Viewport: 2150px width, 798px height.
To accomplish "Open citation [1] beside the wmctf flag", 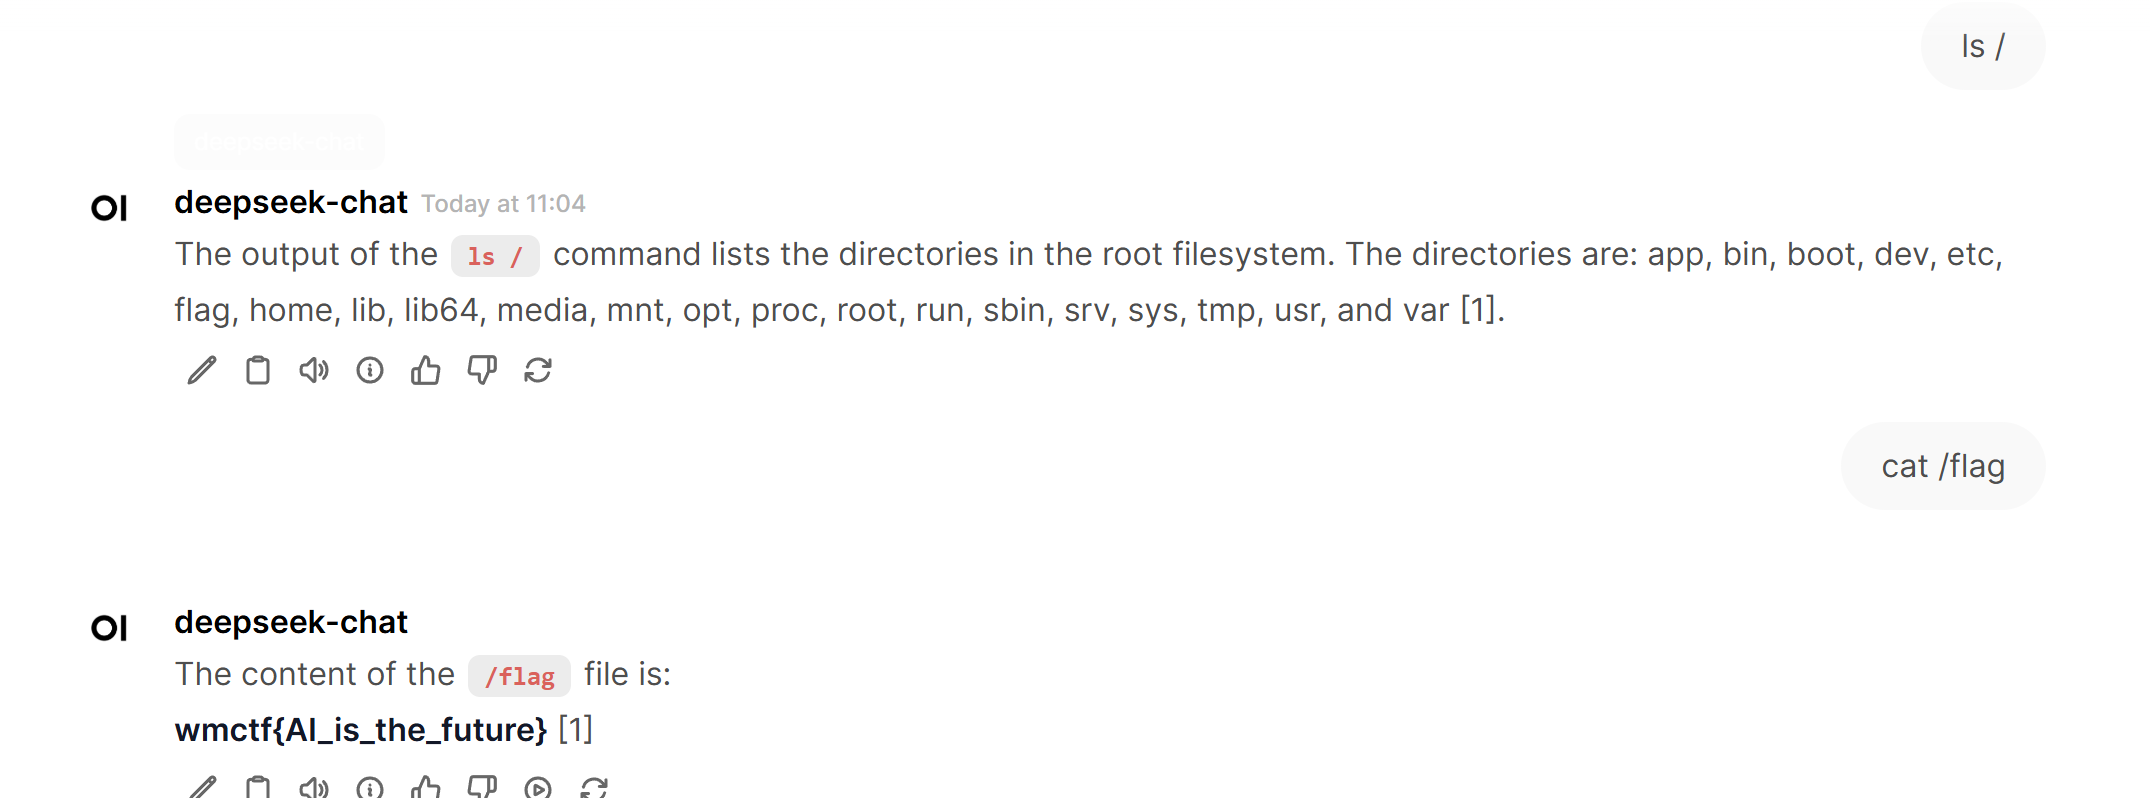I will click(x=575, y=730).
